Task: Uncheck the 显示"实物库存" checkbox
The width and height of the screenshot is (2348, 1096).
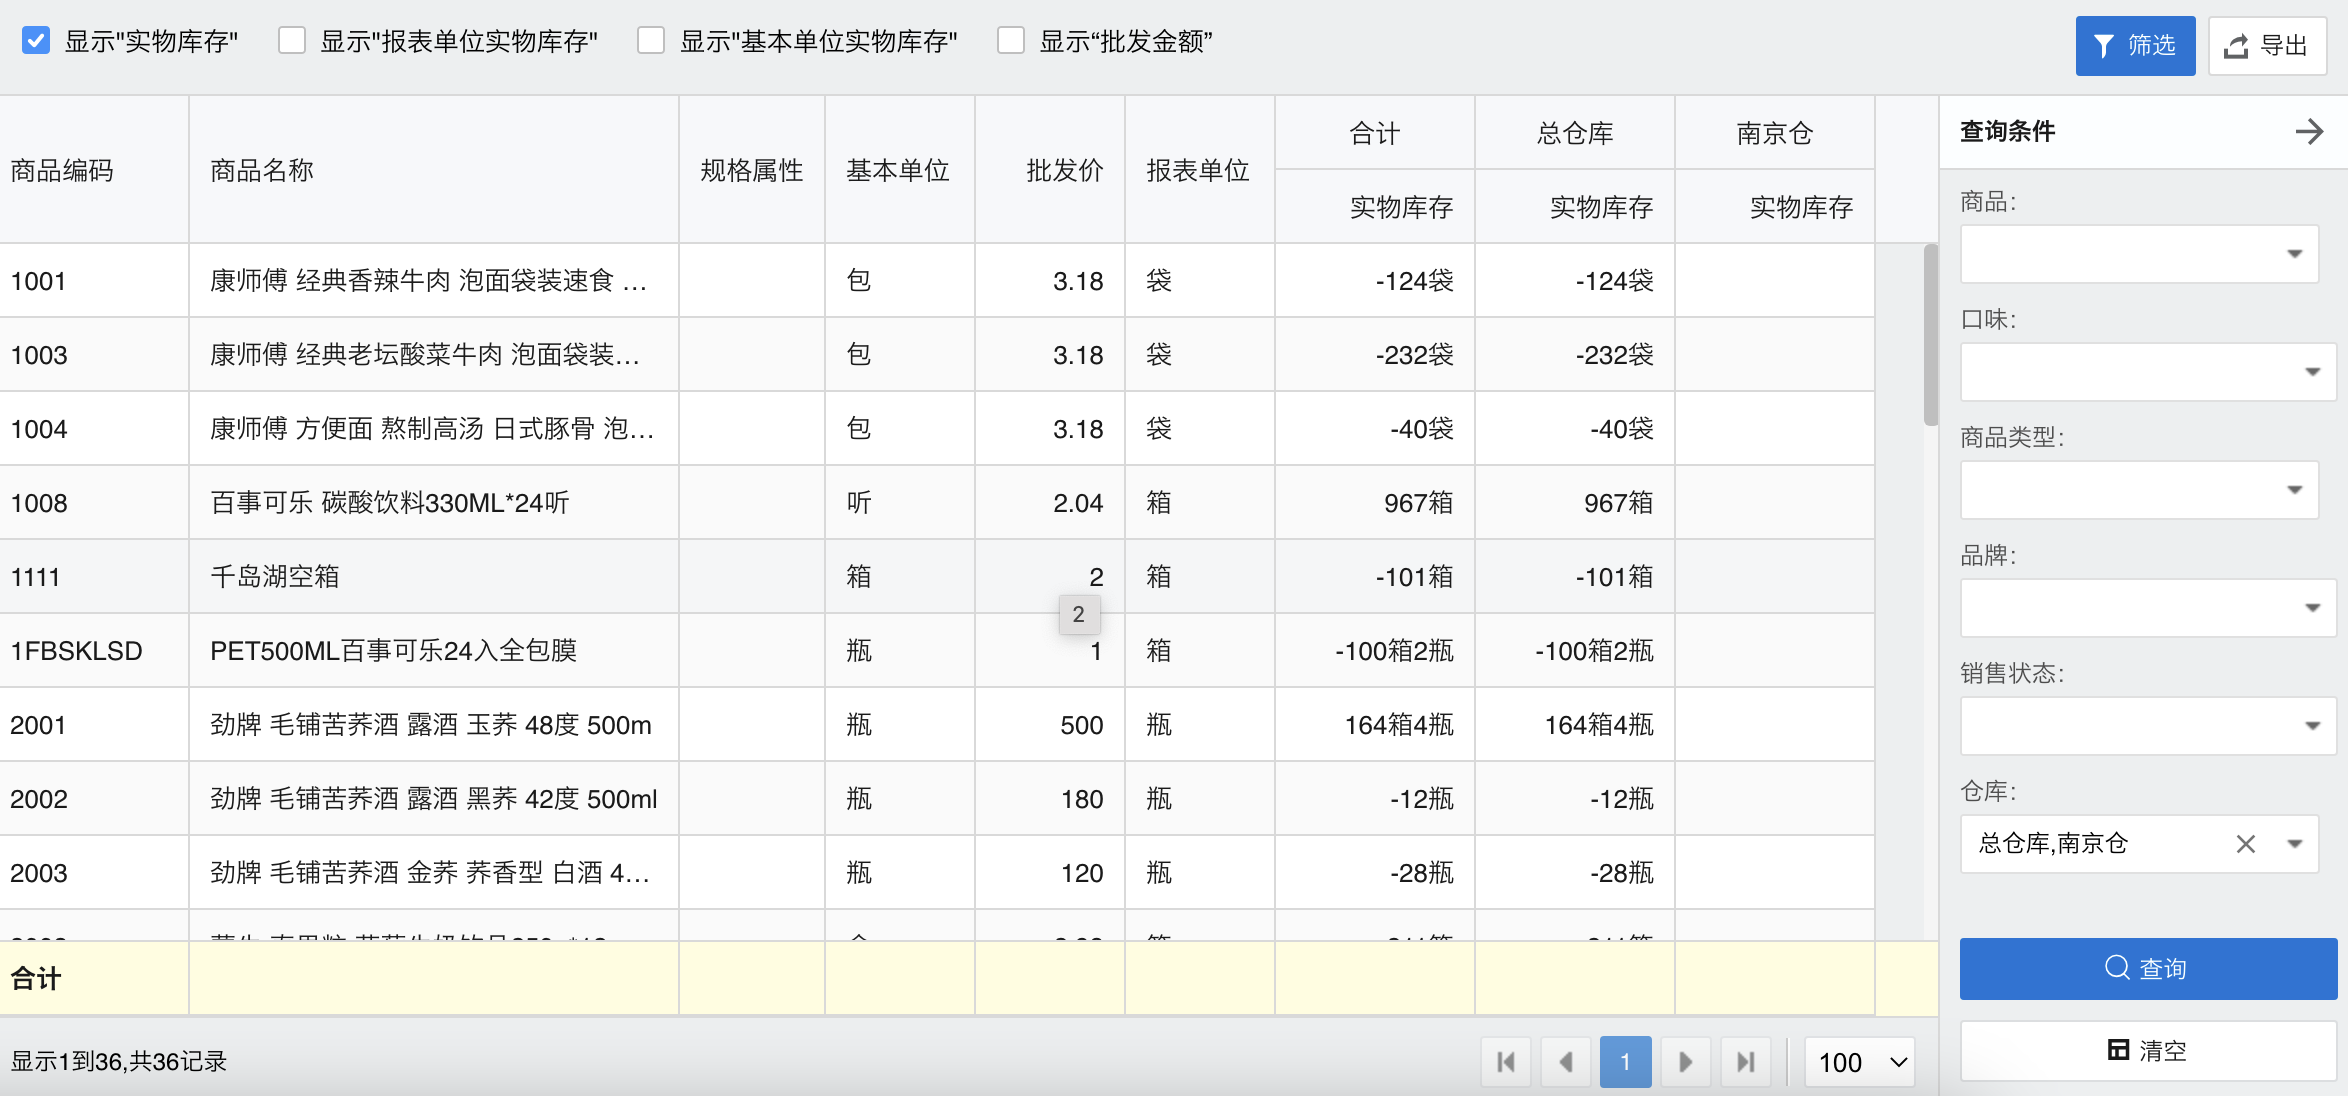Action: pyautogui.click(x=36, y=41)
